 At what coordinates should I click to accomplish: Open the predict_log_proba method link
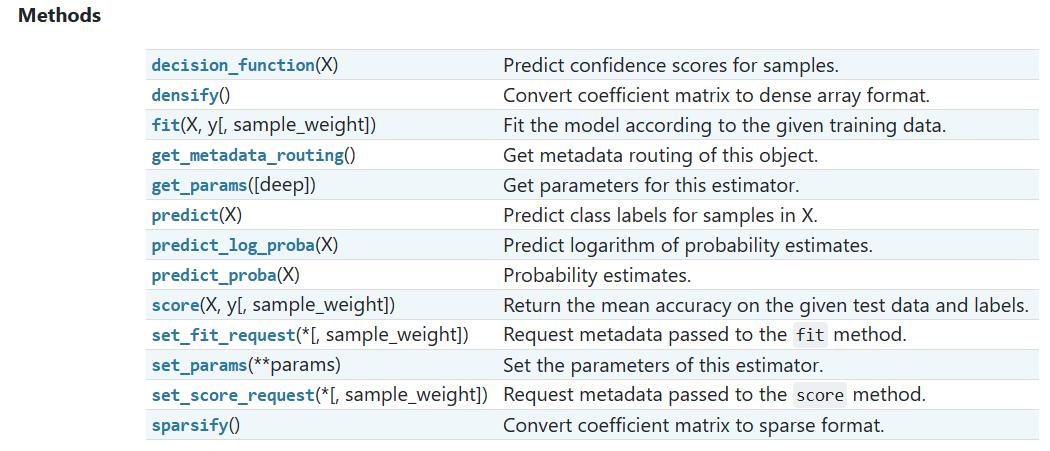[x=233, y=245]
